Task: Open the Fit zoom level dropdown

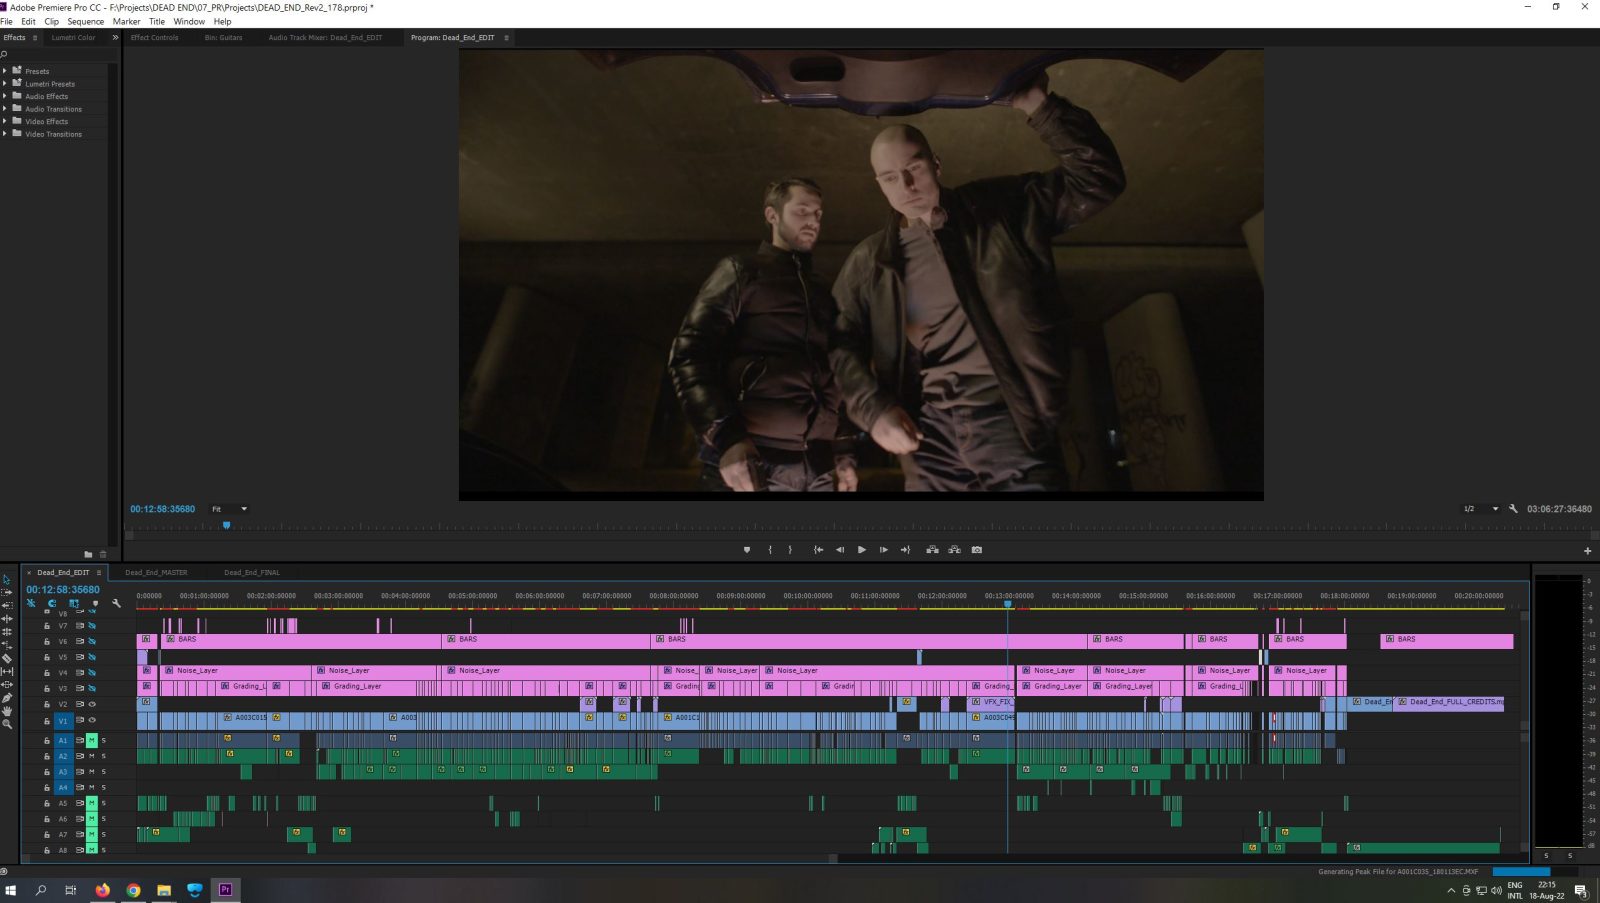Action: 229,509
